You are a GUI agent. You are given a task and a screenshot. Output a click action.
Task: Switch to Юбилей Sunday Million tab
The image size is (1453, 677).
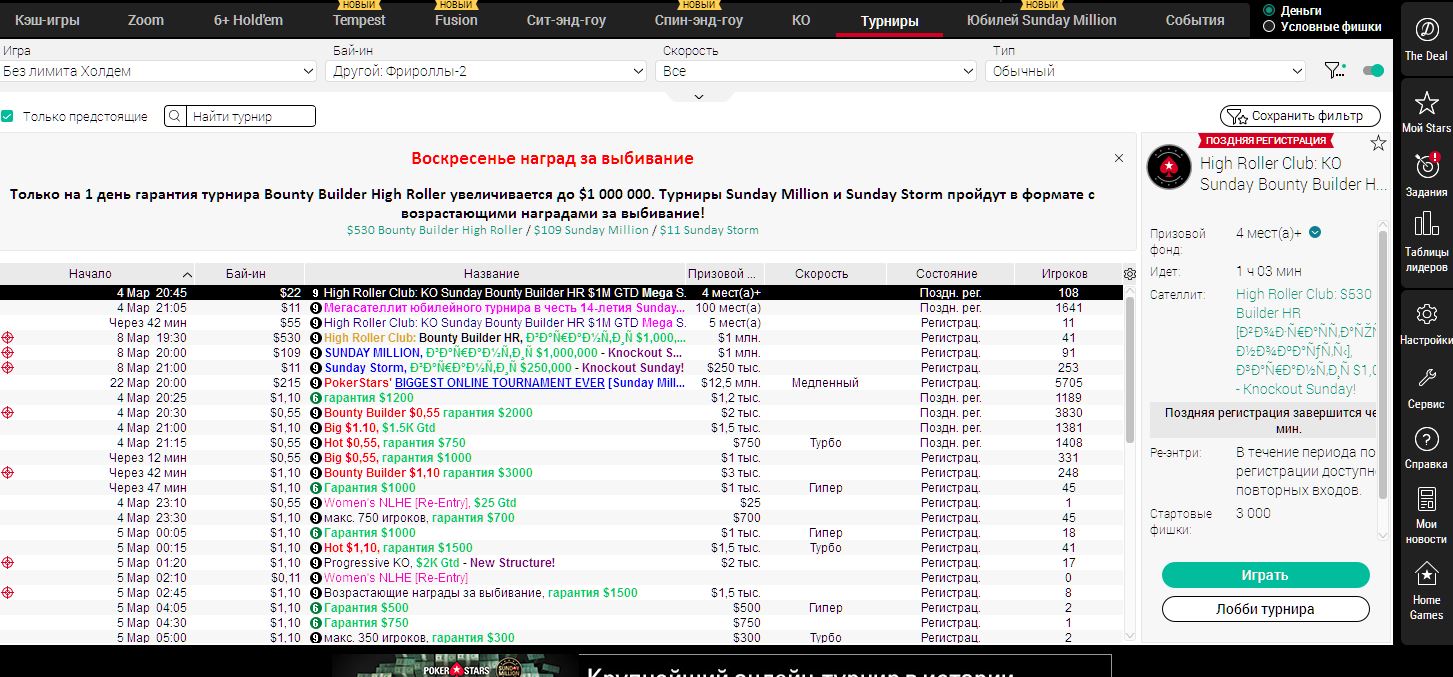[x=1042, y=20]
